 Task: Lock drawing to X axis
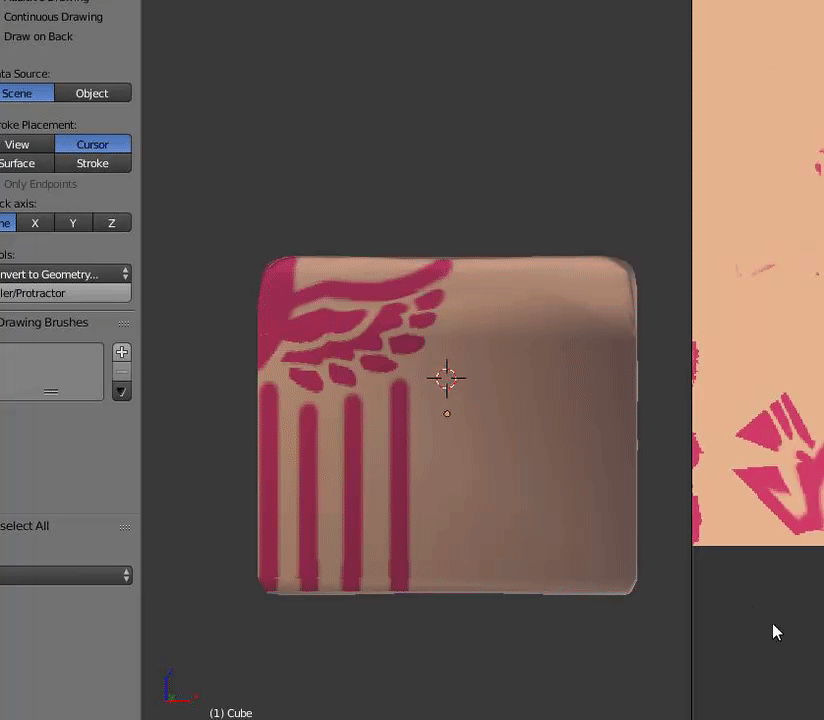(x=35, y=223)
